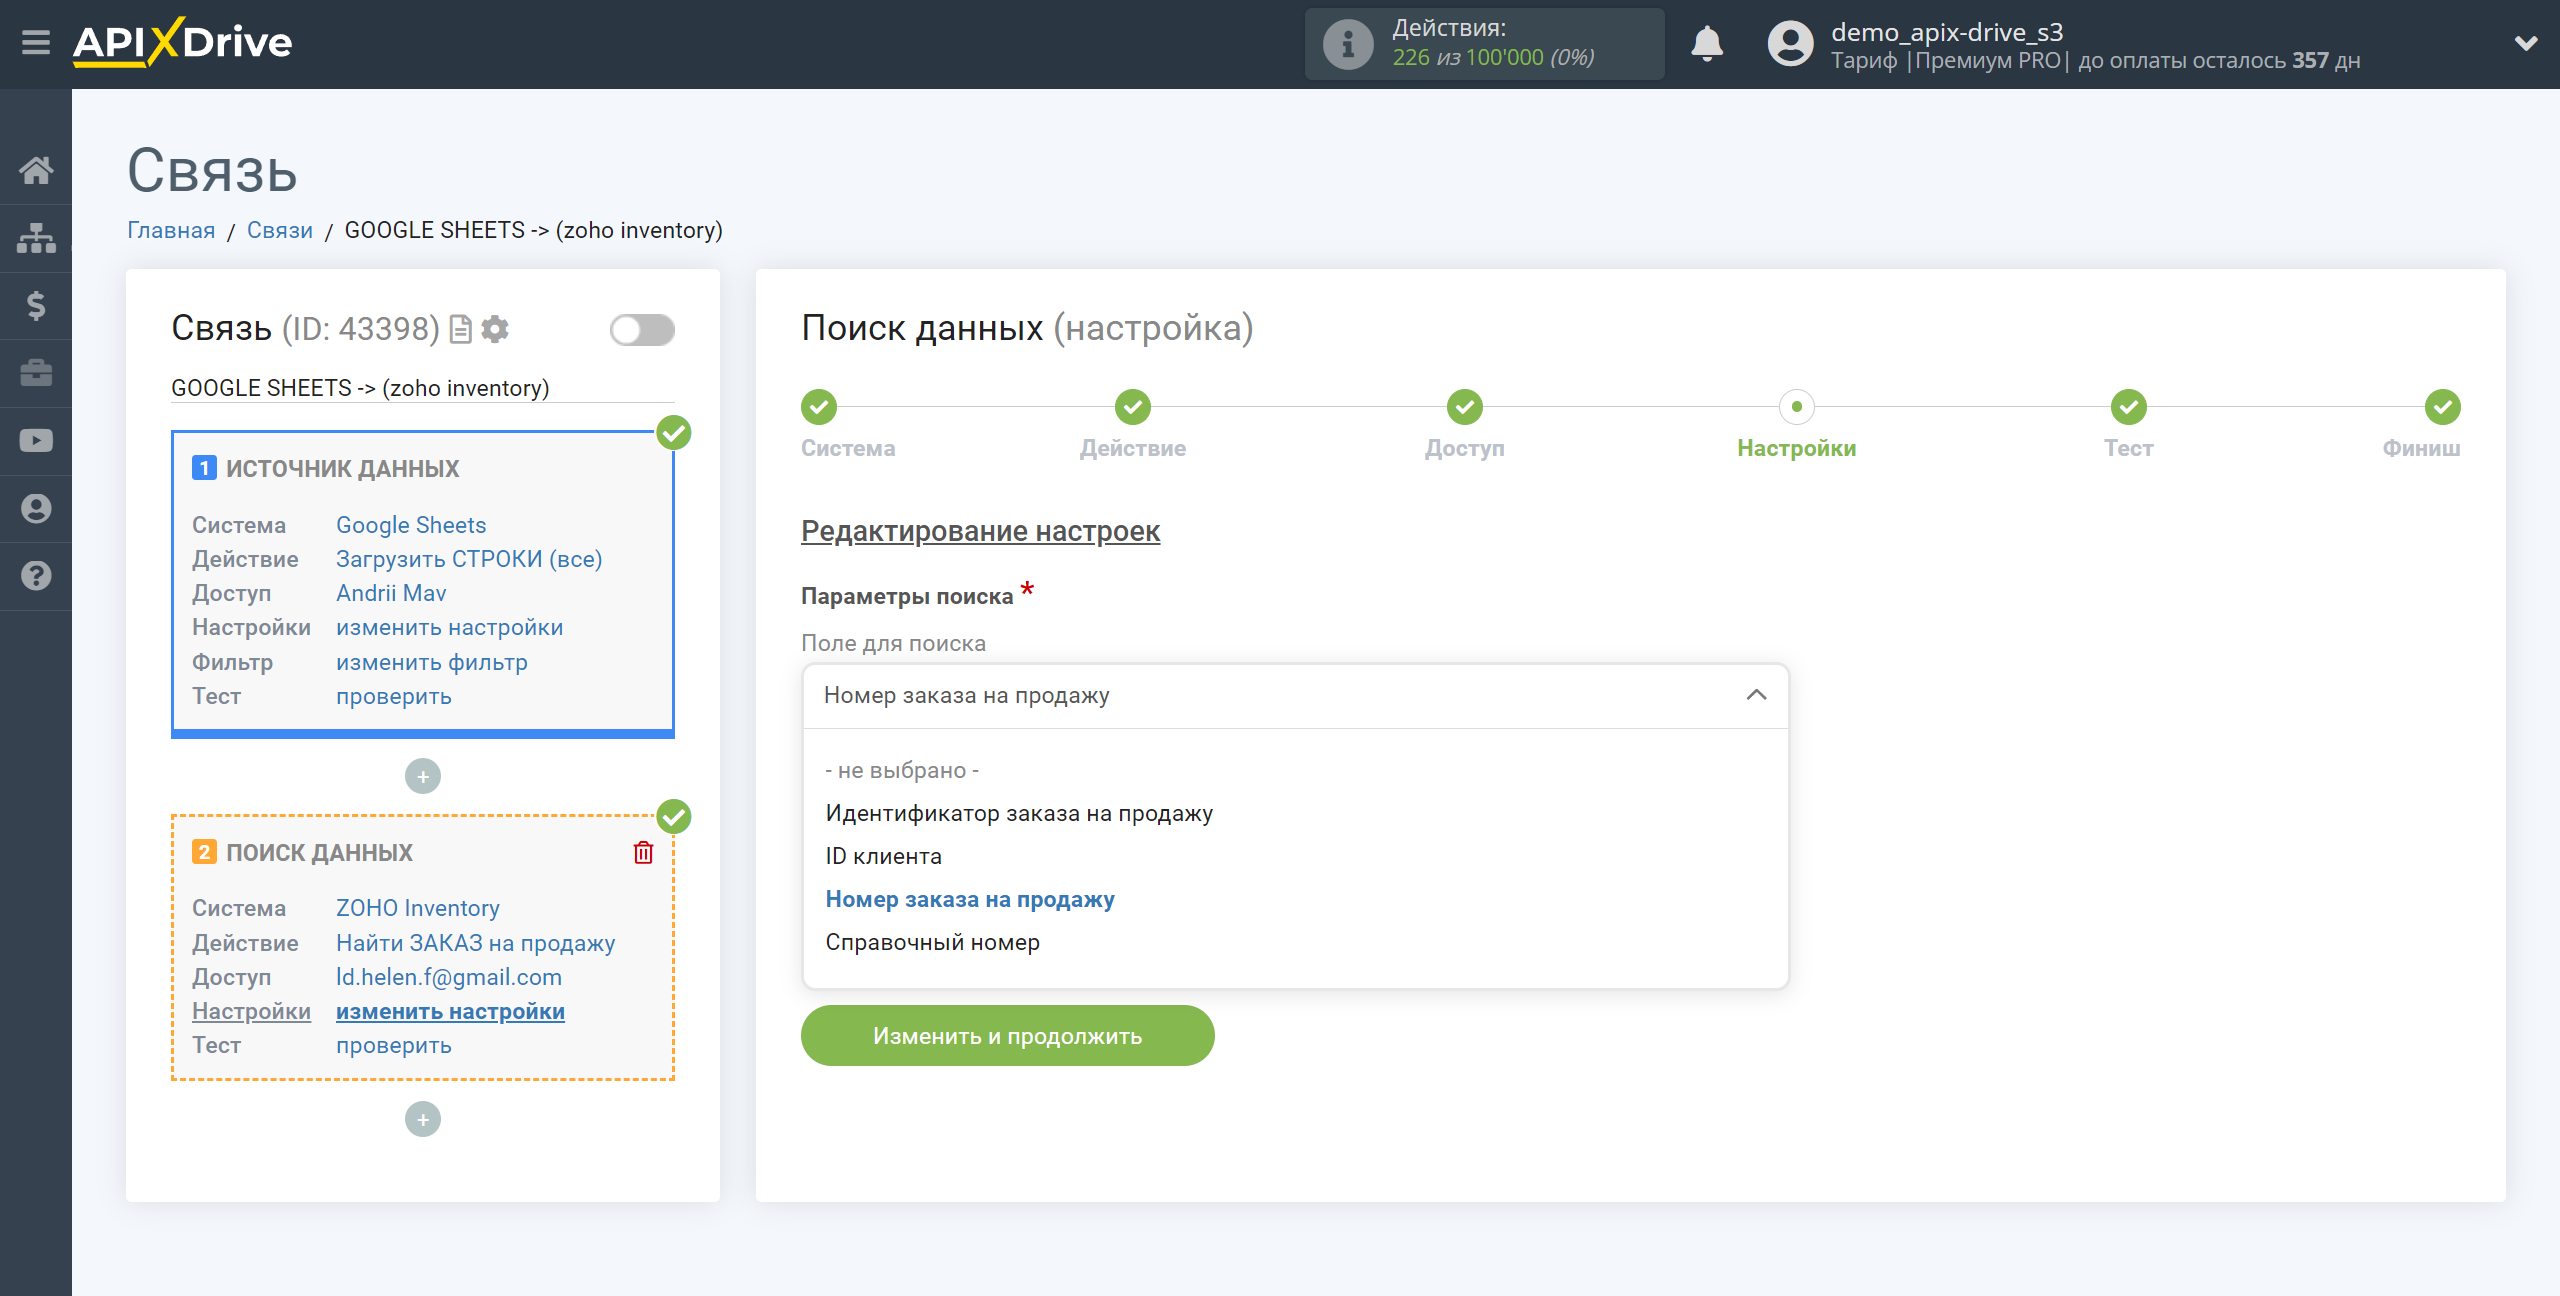Select 'Справочный номер' option
This screenshot has height=1296, width=2560.
pyautogui.click(x=933, y=942)
